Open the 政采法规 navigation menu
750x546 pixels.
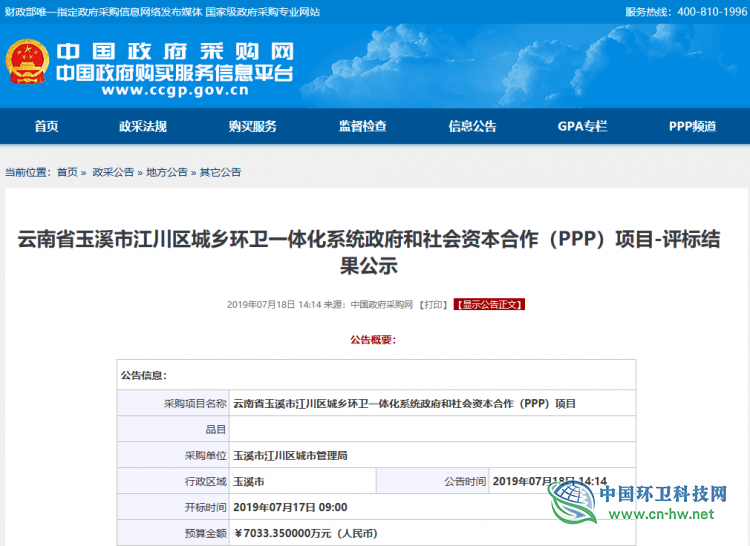tap(143, 126)
